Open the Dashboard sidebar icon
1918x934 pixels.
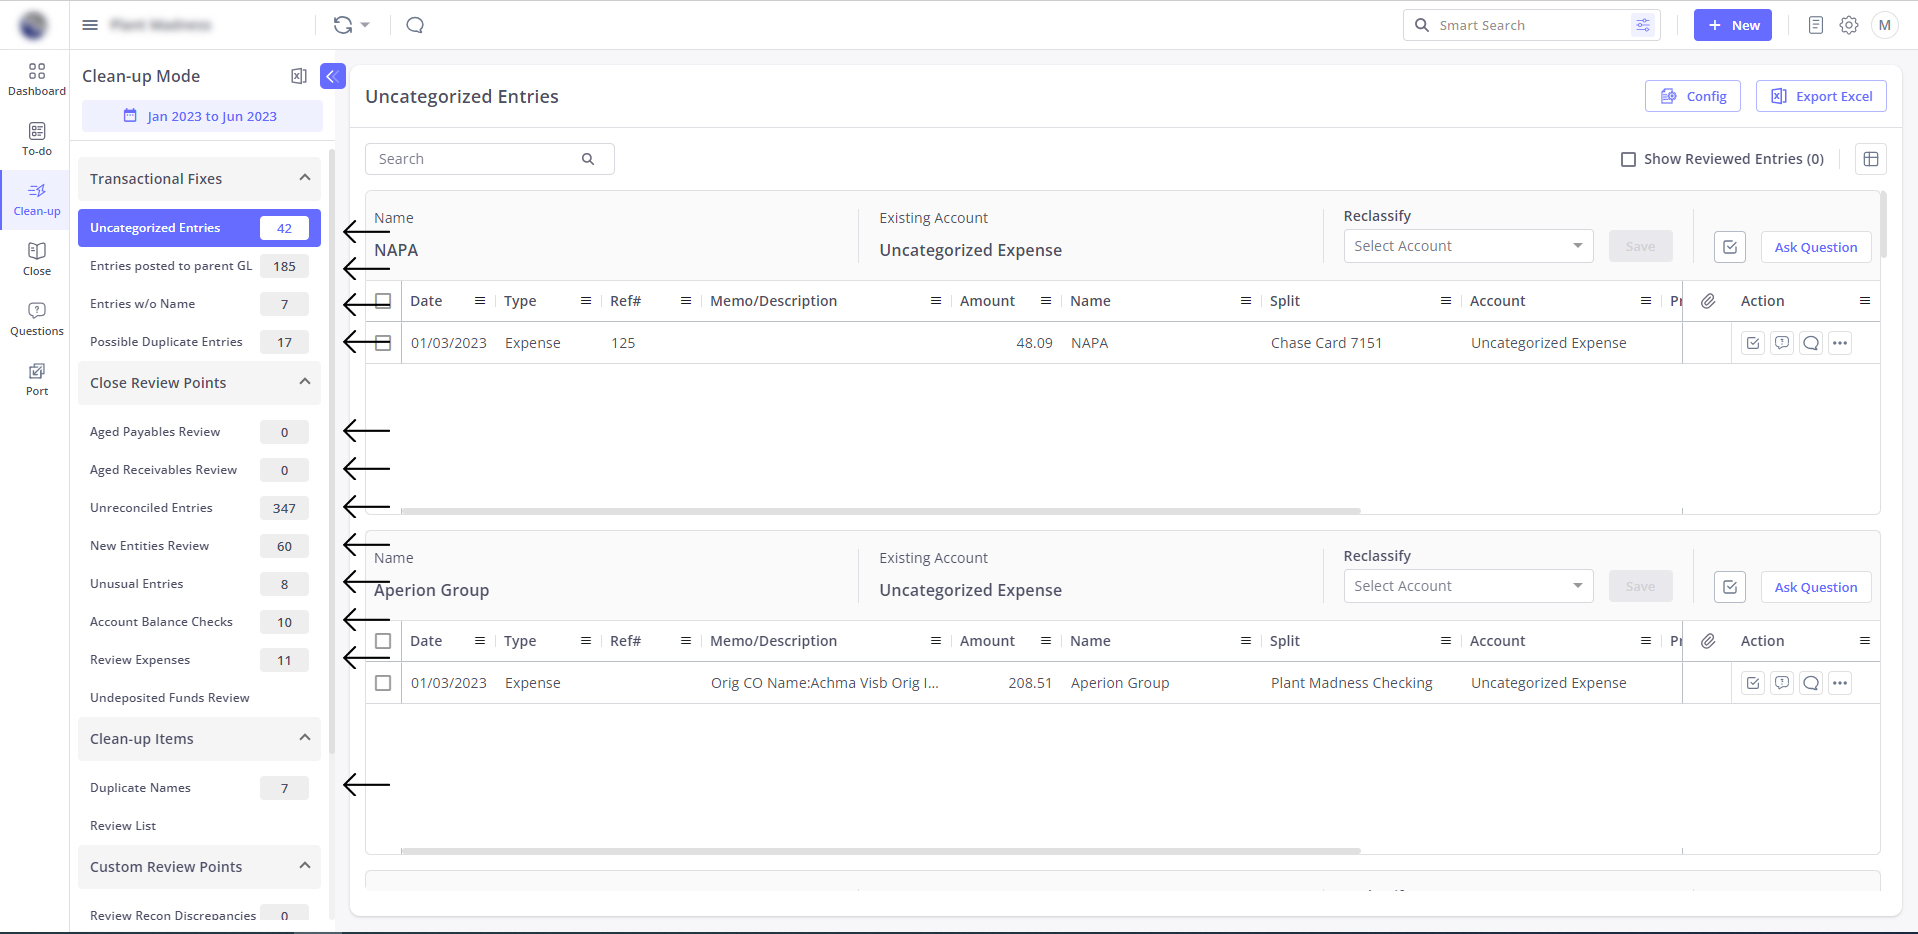coord(37,79)
